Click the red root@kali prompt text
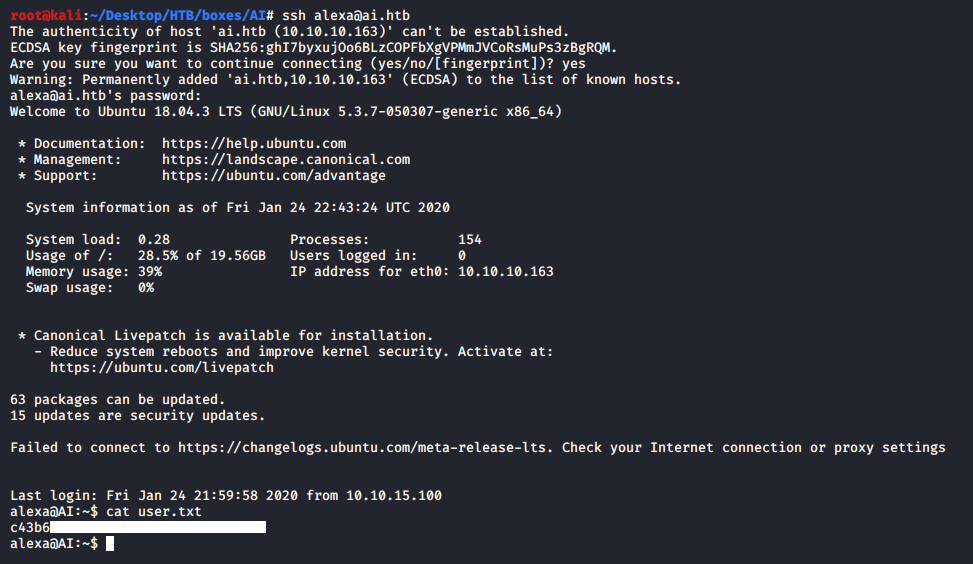 (38, 16)
